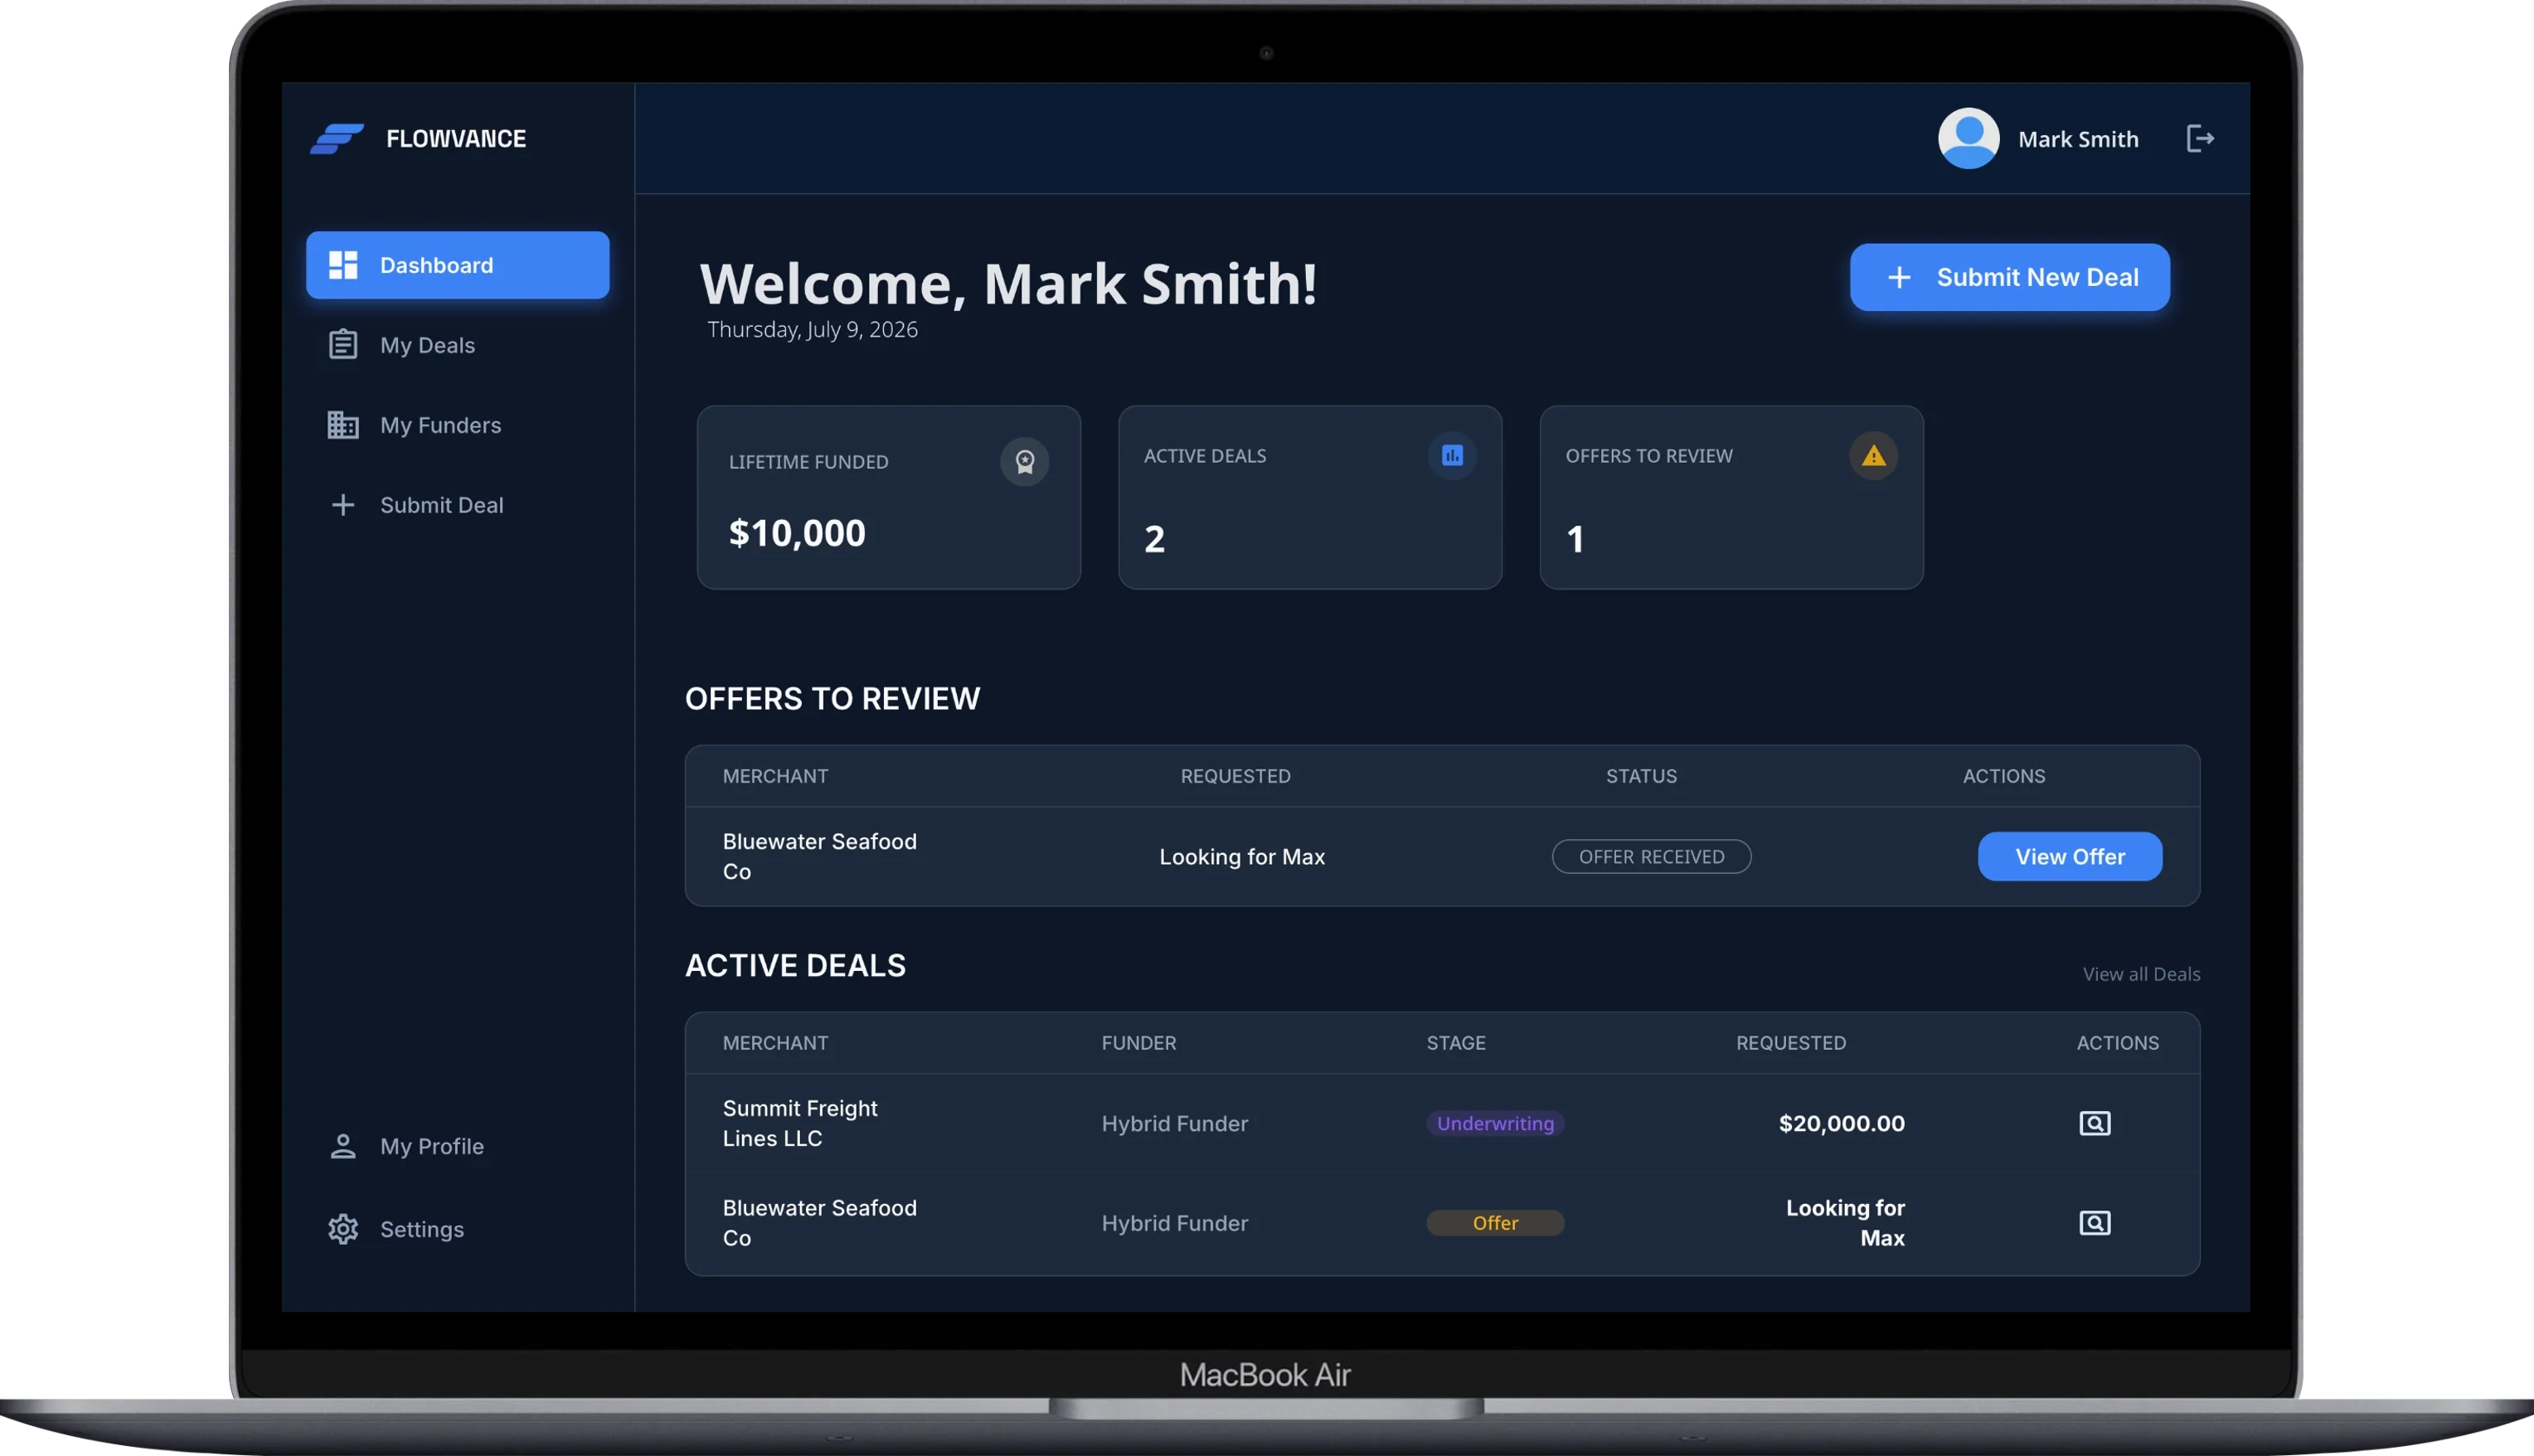Click Bluewater Seafood Co in Offers to Review
This screenshot has height=1456, width=2534.
tap(819, 857)
